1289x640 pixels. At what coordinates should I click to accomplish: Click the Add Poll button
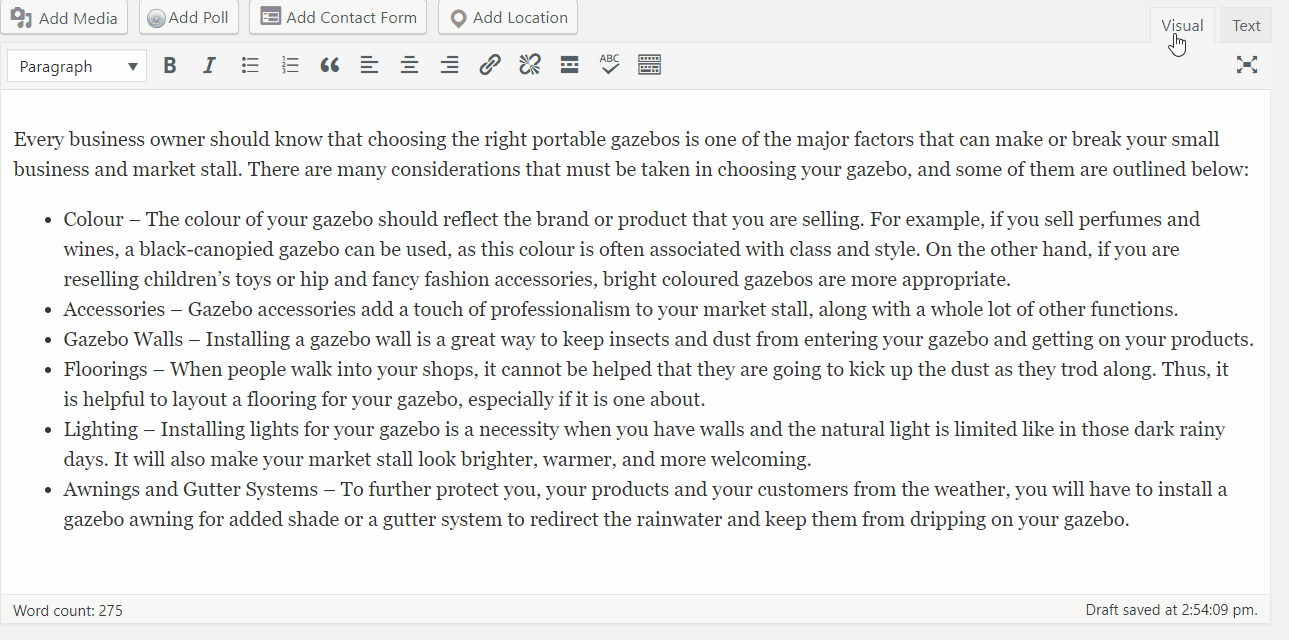click(189, 18)
